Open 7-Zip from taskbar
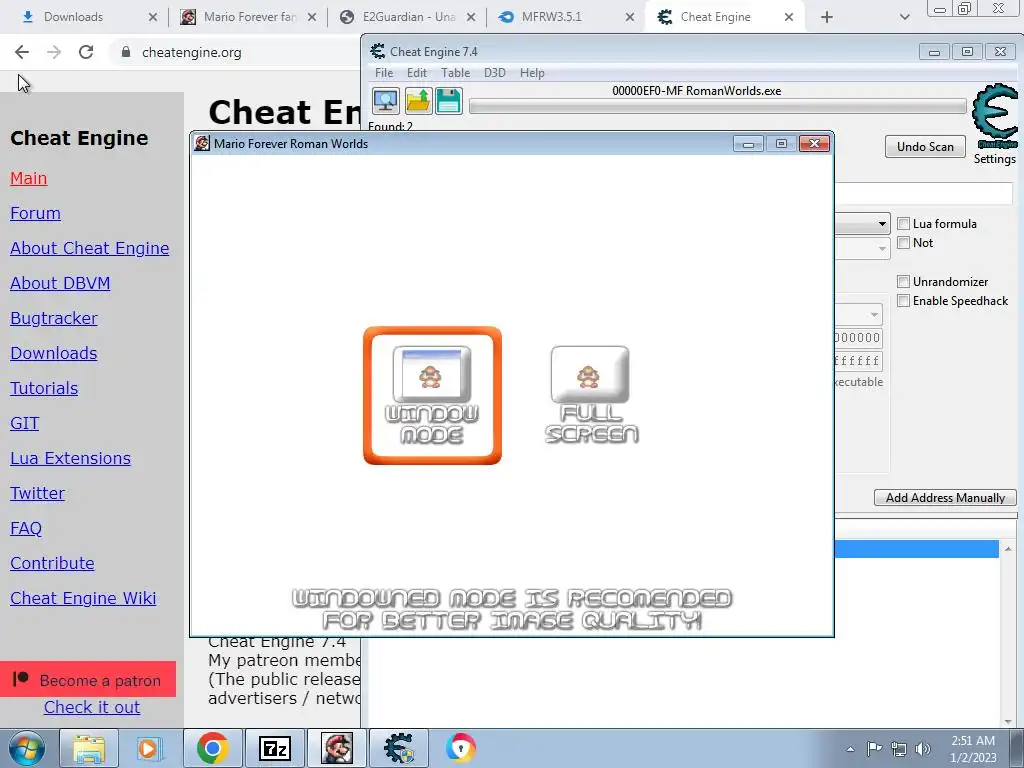The width and height of the screenshot is (1024, 768). (x=274, y=748)
